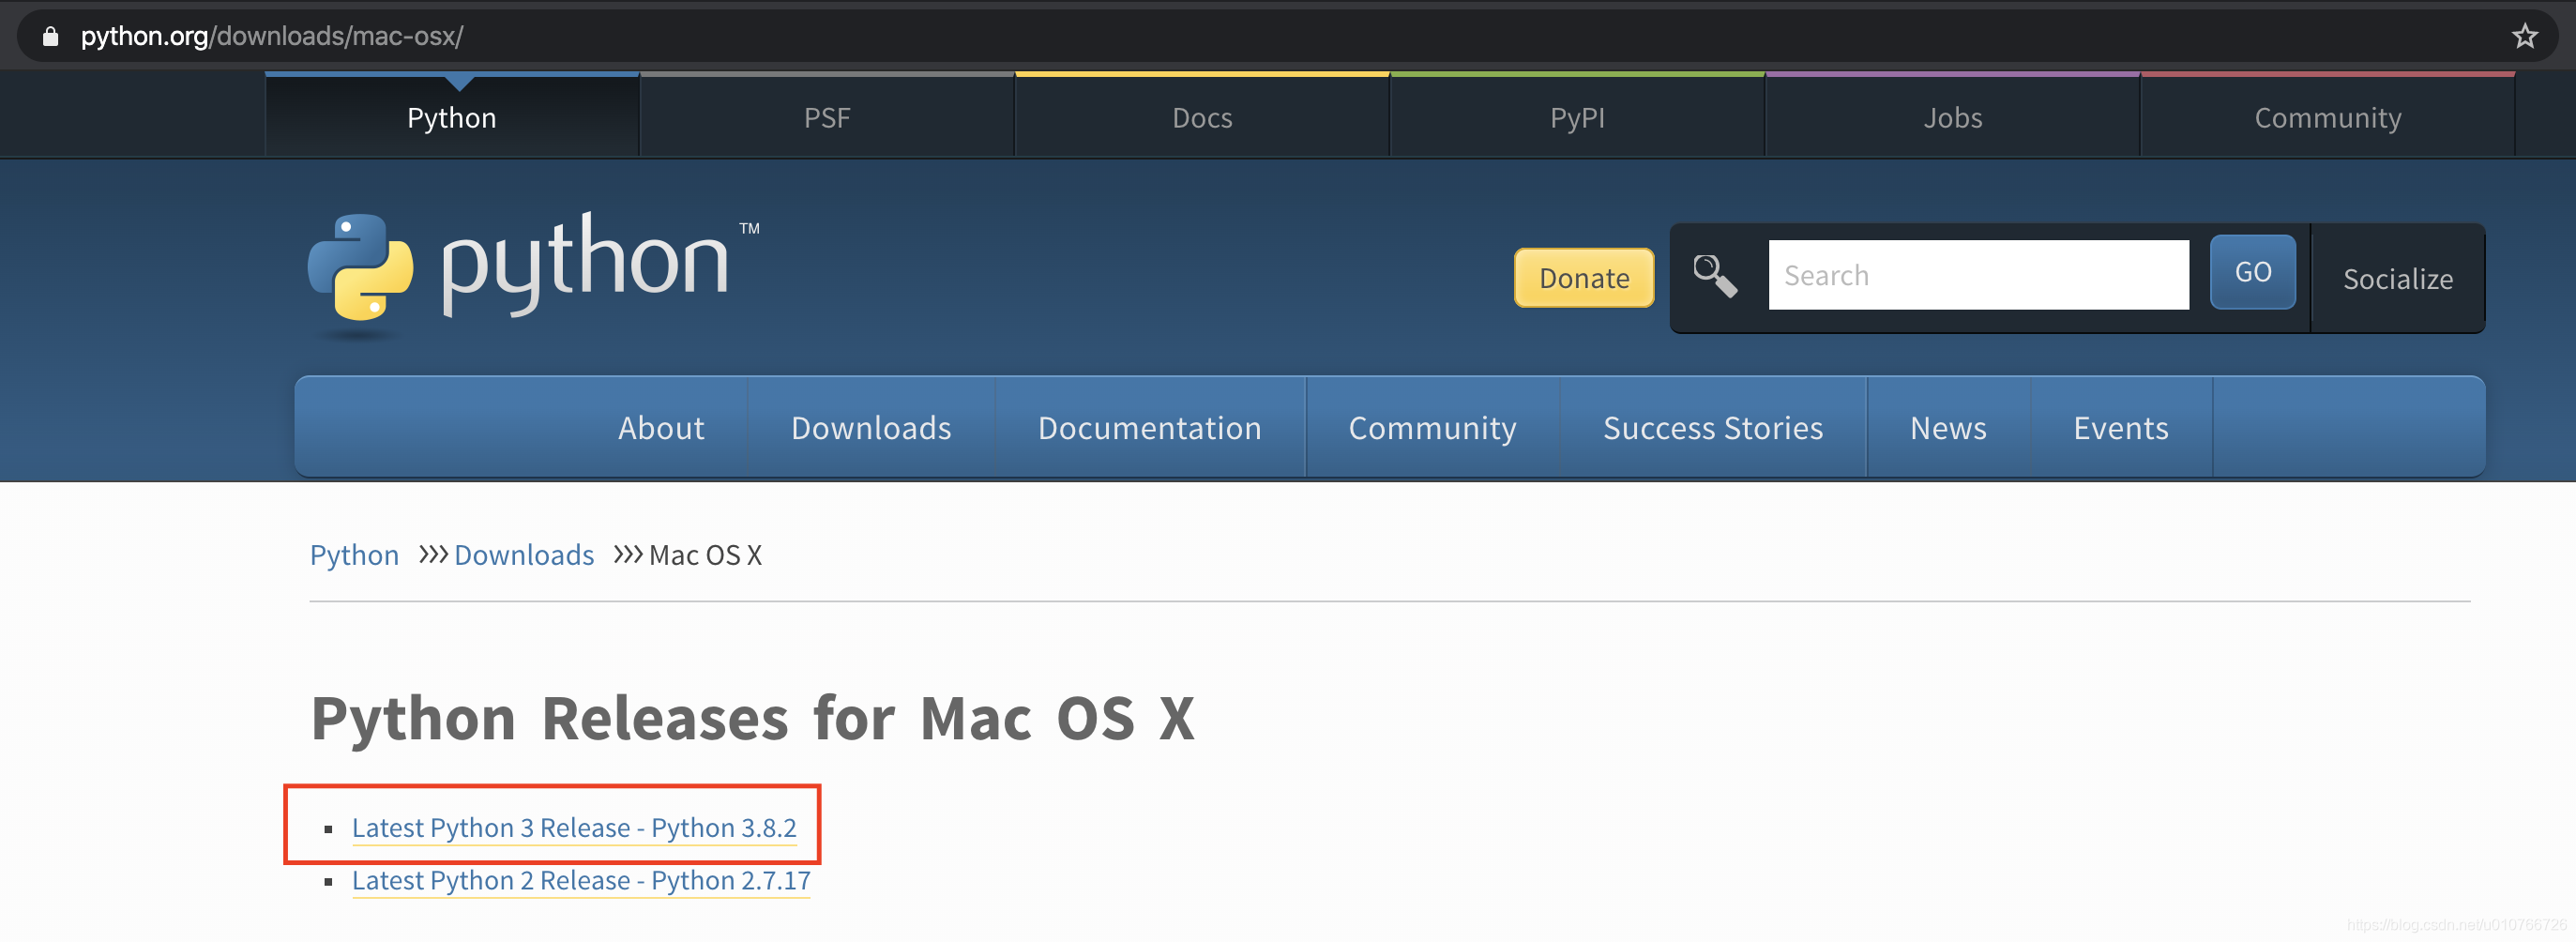2576x942 pixels.
Task: Click the Python breadcrumb link
Action: click(354, 555)
